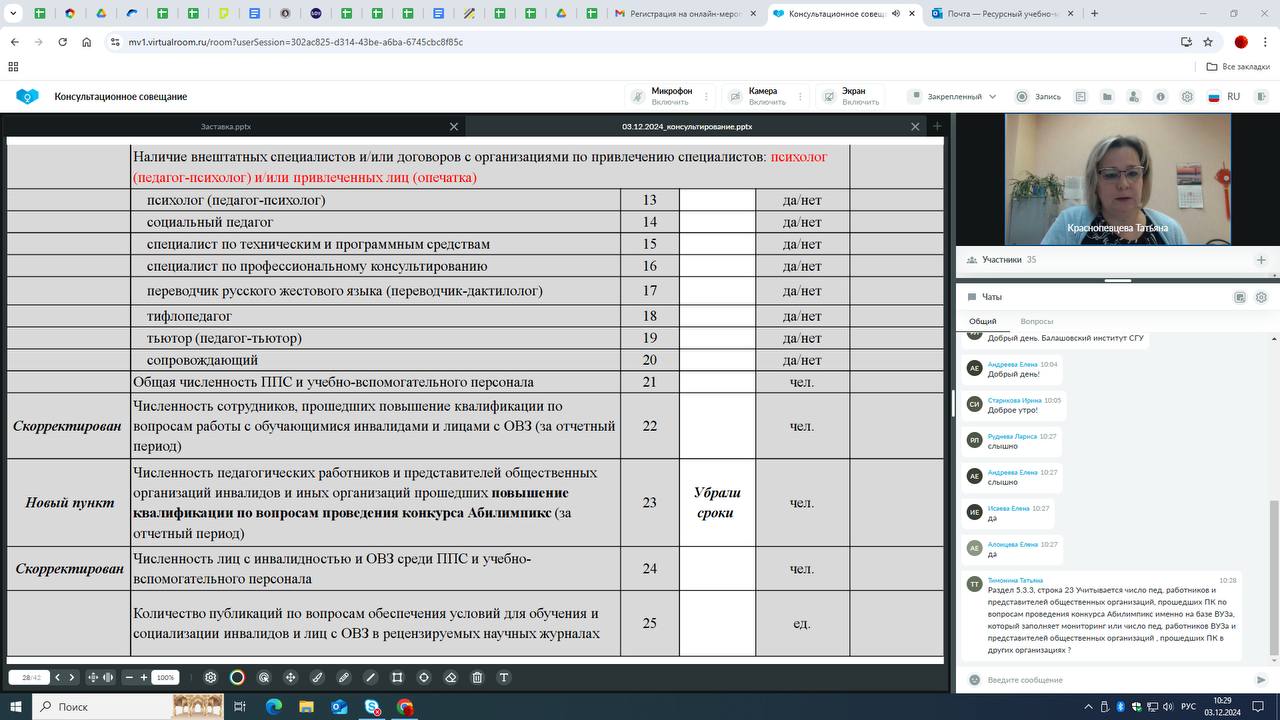
Task: Close the 03.12.2024_консультирование.pptx tab
Action: click(915, 127)
